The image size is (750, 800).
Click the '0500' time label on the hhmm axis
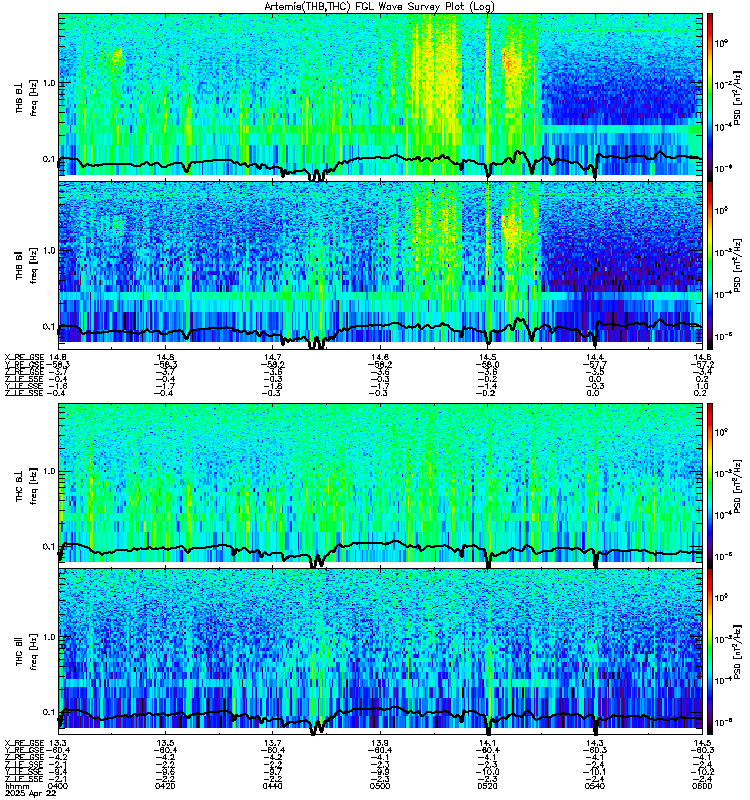pos(380,786)
